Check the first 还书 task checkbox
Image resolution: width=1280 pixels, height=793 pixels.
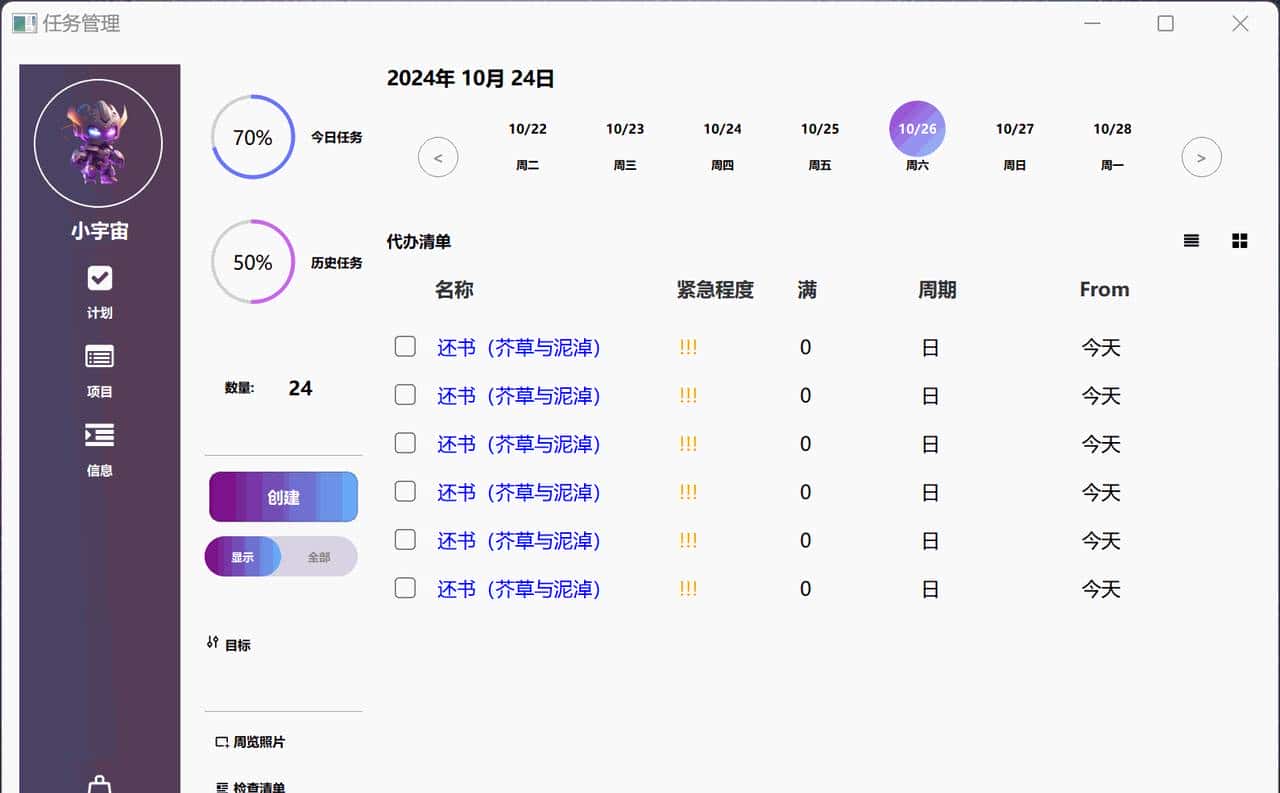[x=404, y=345]
